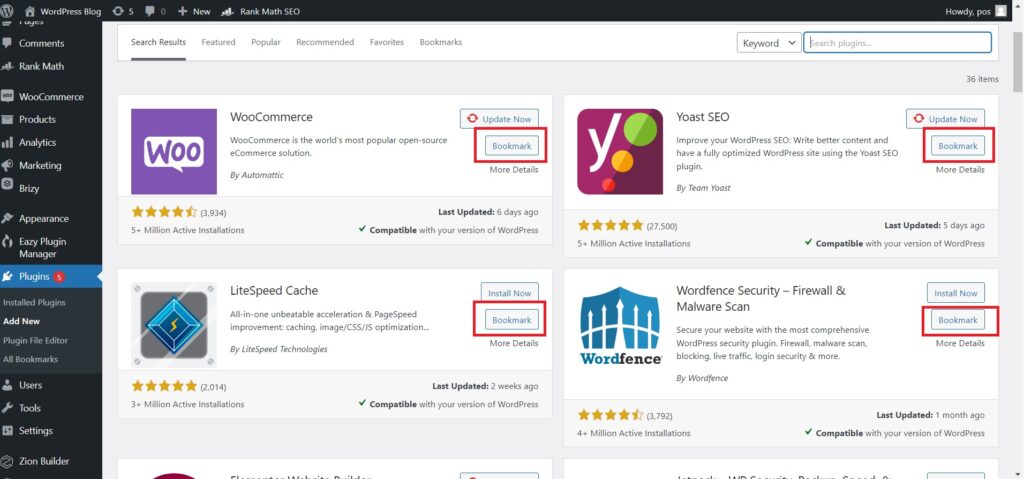Viewport: 1024px width, 479px height.
Task: Select Add New plugins submenu
Action: 22,322
